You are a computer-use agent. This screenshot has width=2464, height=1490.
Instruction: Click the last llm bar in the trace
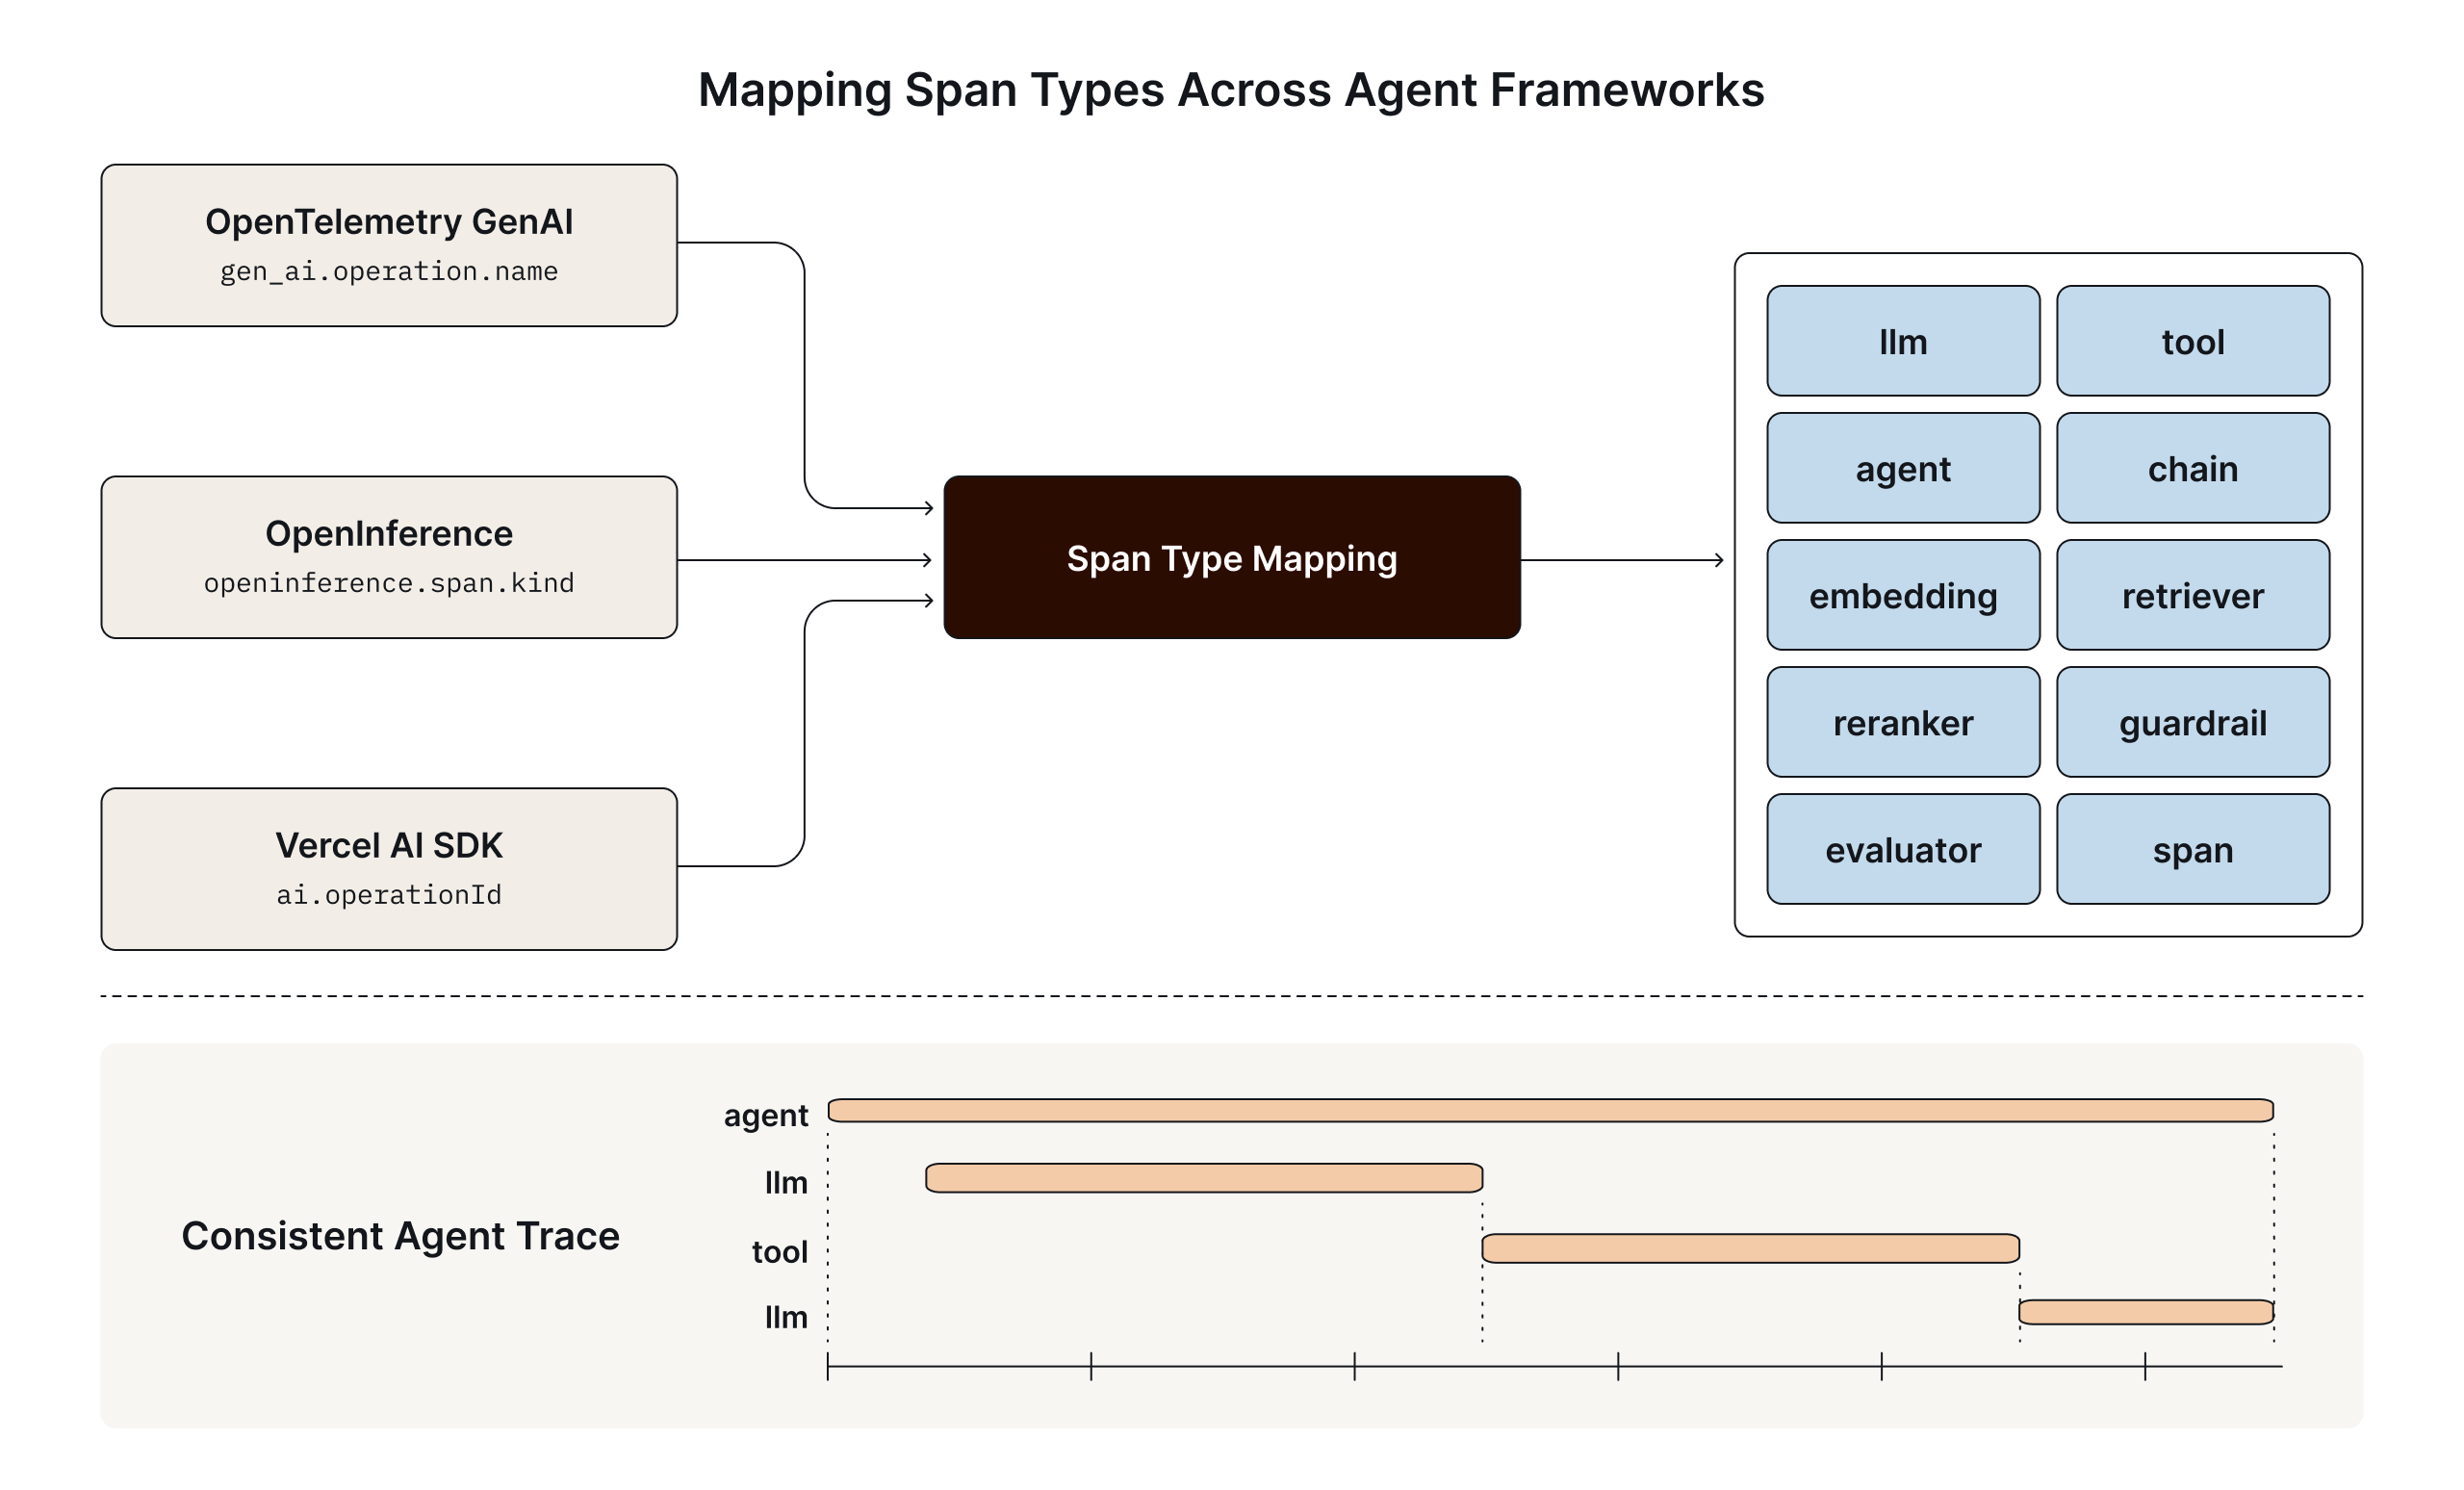(2146, 1312)
